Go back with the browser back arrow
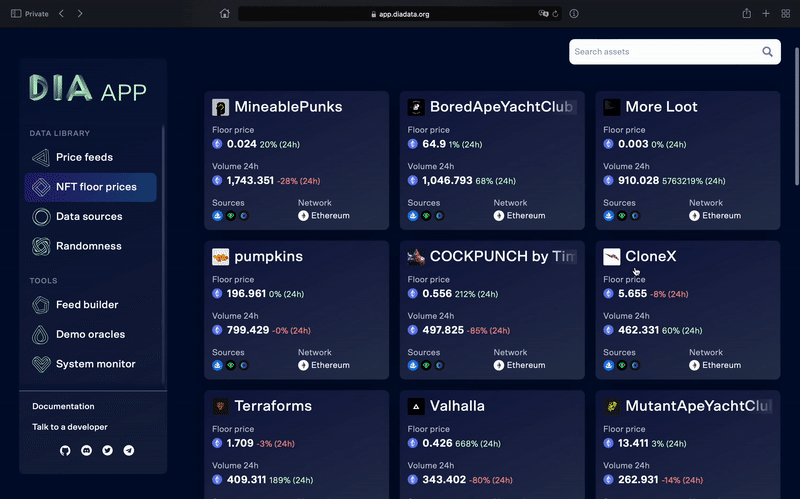This screenshot has height=499, width=800. (x=61, y=14)
